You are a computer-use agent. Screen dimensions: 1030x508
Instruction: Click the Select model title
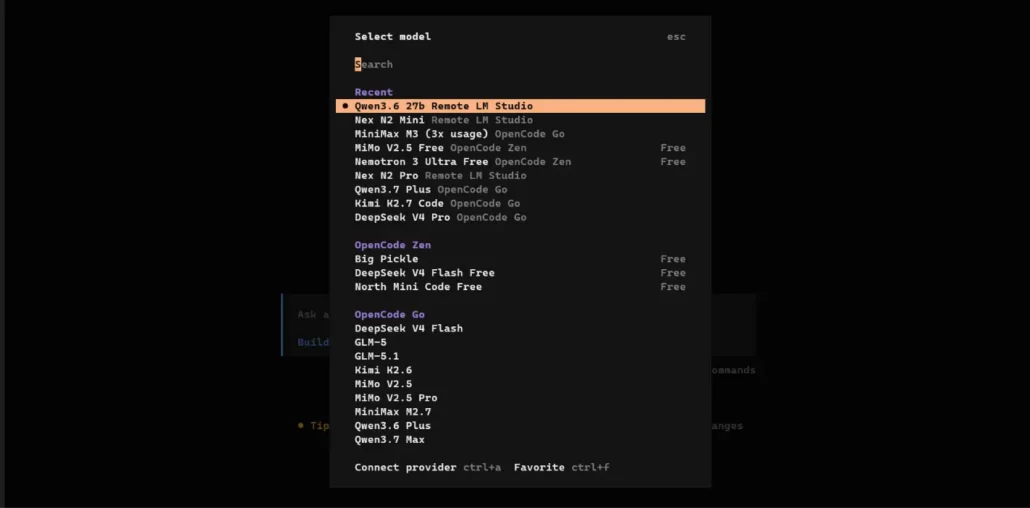pyautogui.click(x=393, y=37)
